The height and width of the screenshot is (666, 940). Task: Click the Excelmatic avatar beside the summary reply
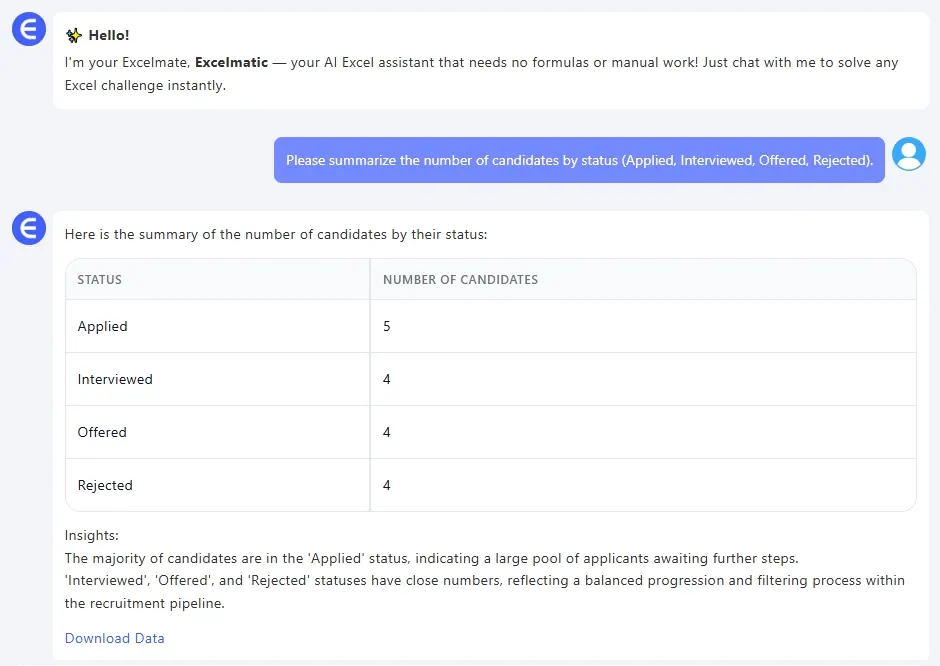click(29, 228)
